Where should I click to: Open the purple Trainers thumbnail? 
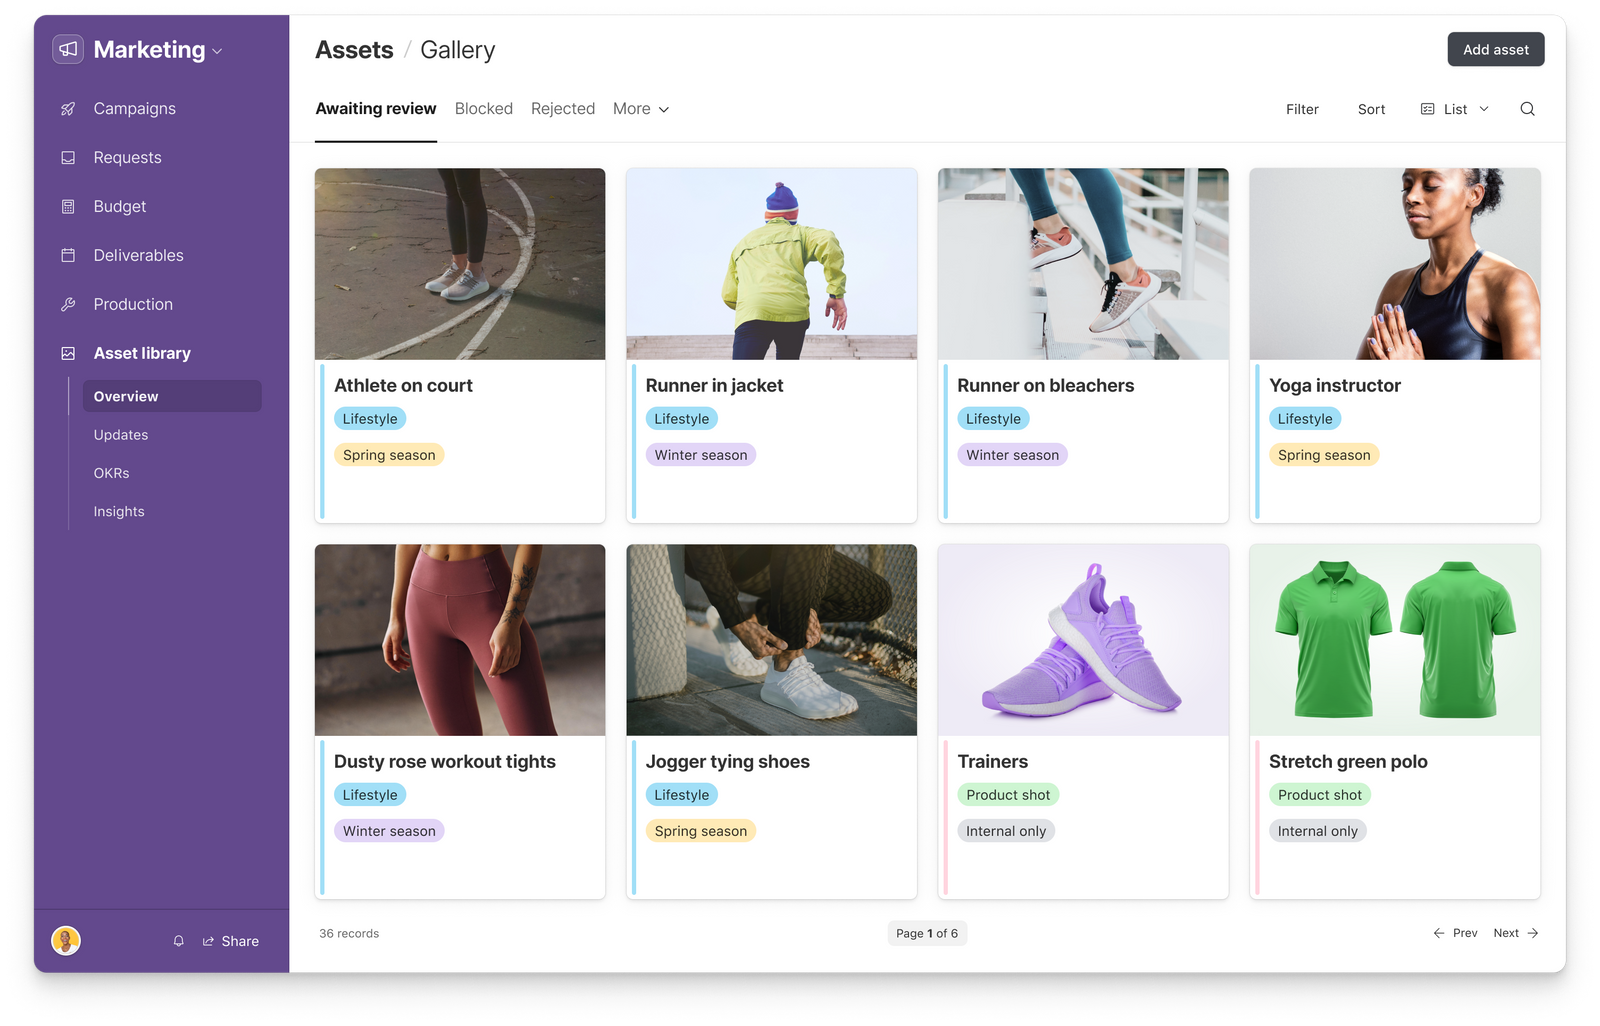(x=1083, y=640)
